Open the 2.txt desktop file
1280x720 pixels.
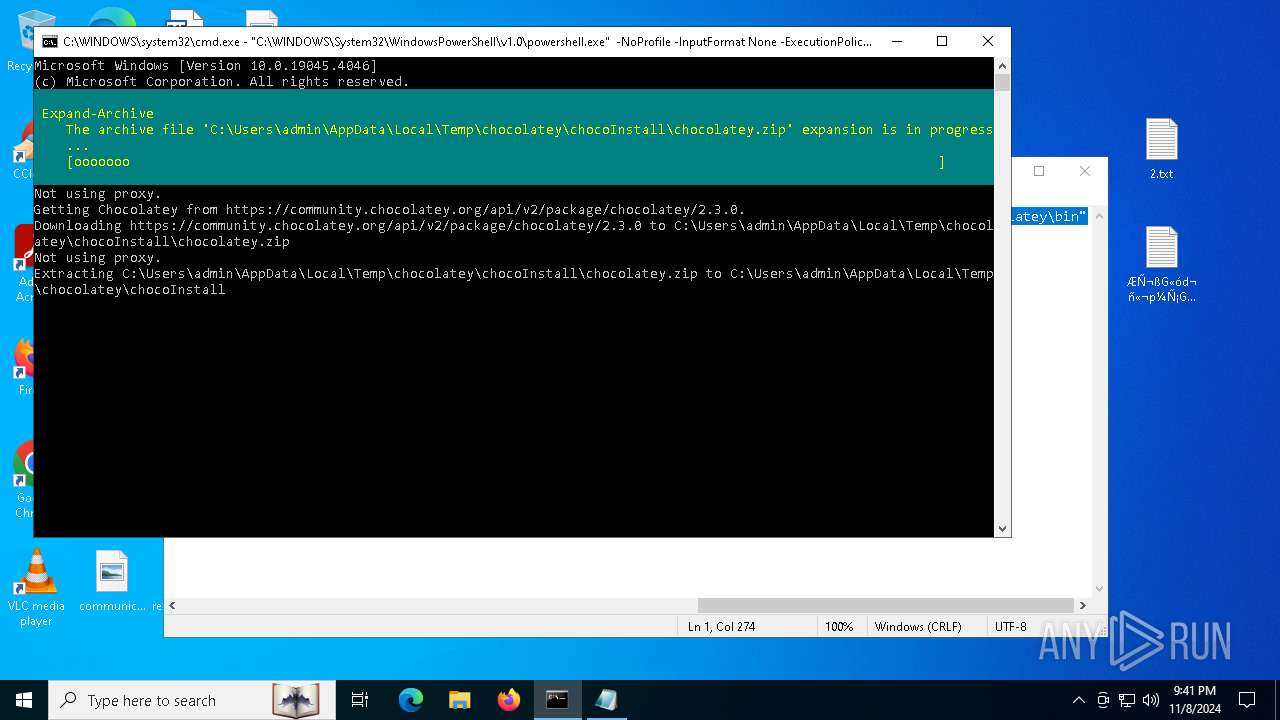[x=1161, y=148]
